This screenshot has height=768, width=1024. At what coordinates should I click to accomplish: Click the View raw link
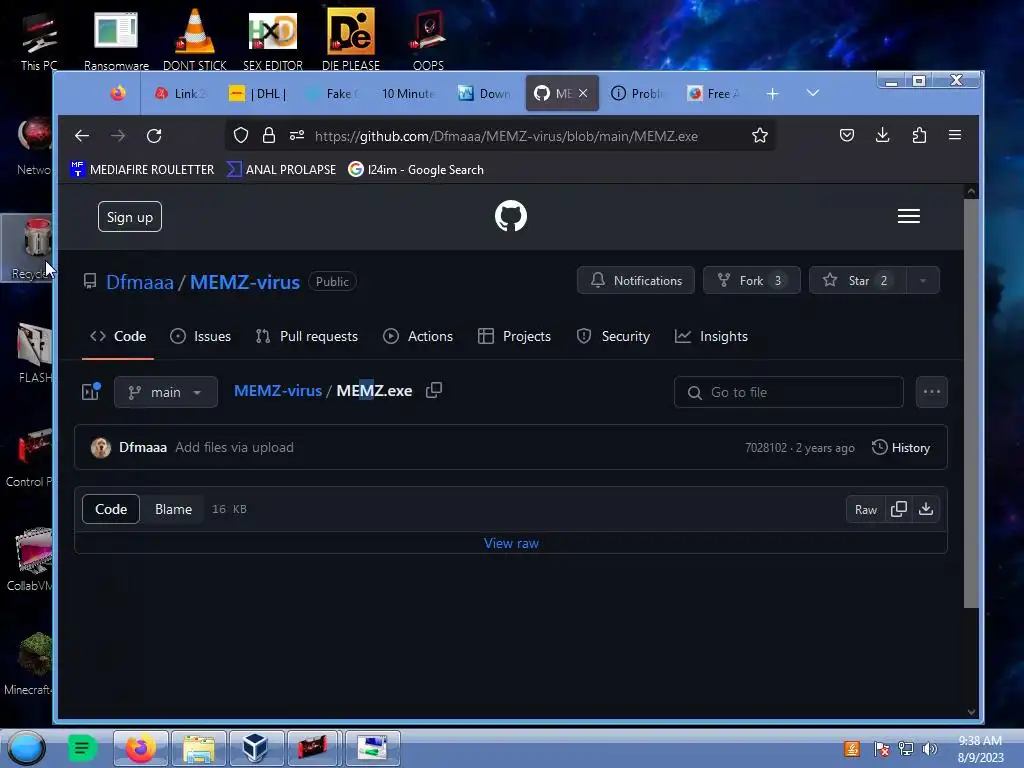(x=511, y=543)
